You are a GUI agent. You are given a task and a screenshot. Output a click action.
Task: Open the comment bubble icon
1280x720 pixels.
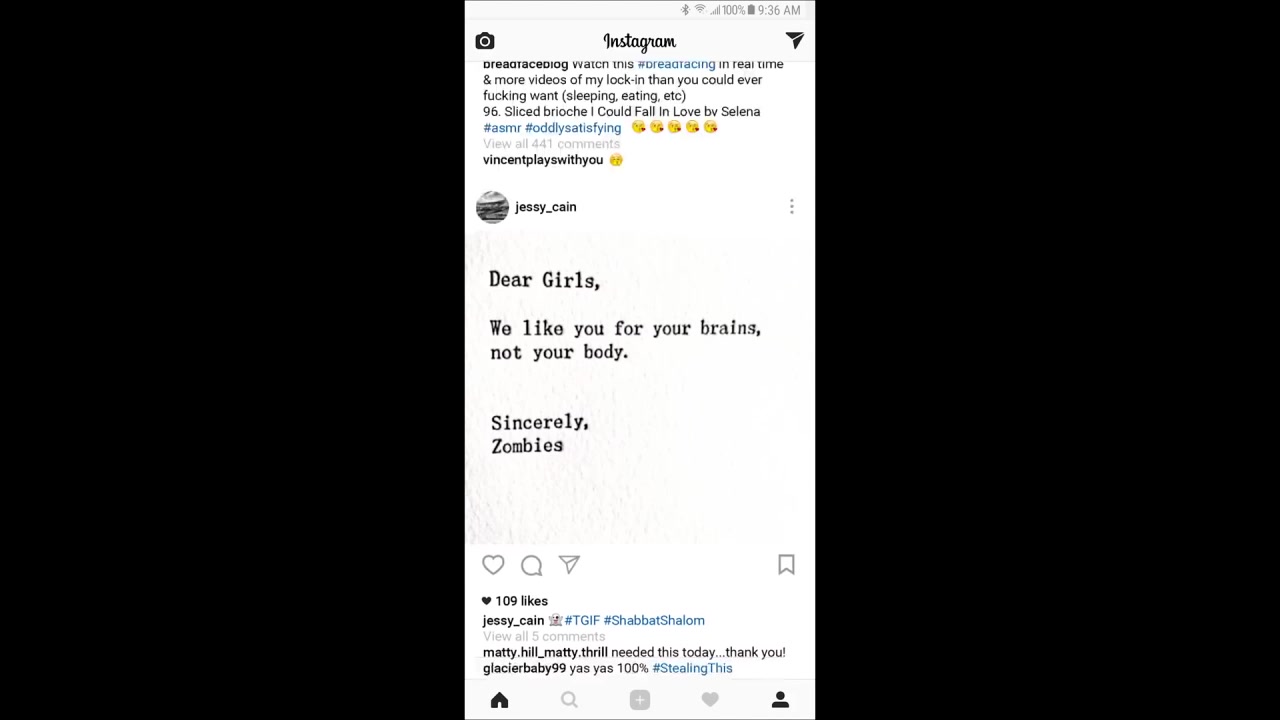coord(531,565)
